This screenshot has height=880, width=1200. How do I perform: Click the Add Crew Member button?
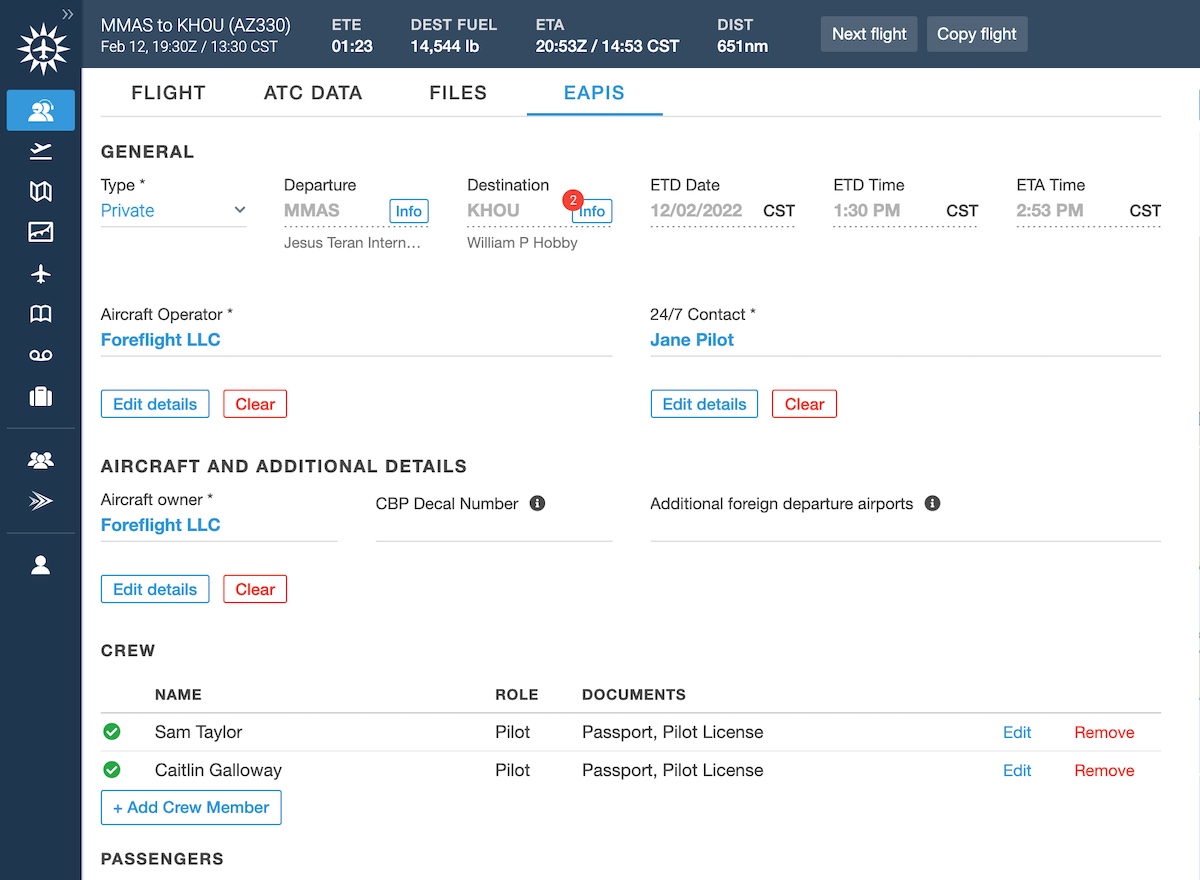click(x=191, y=808)
